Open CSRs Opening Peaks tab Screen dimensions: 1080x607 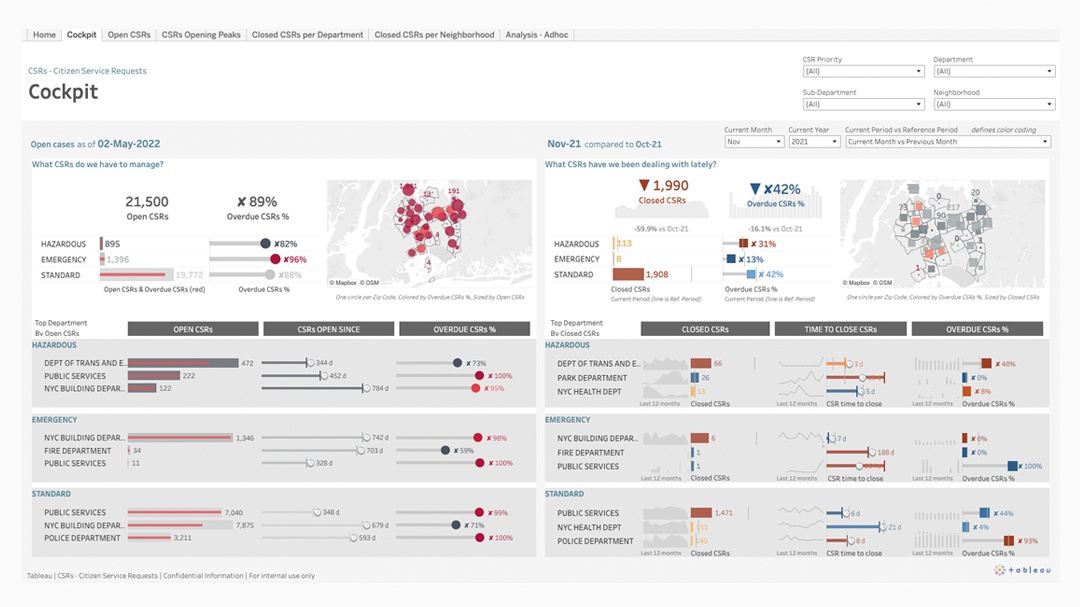coord(201,34)
